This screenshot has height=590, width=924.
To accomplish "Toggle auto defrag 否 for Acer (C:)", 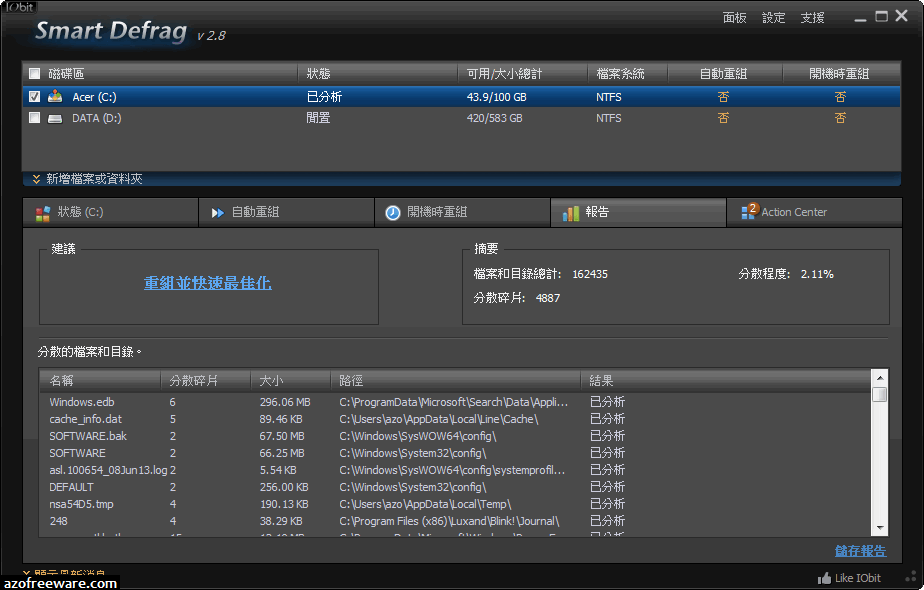I will point(723,97).
